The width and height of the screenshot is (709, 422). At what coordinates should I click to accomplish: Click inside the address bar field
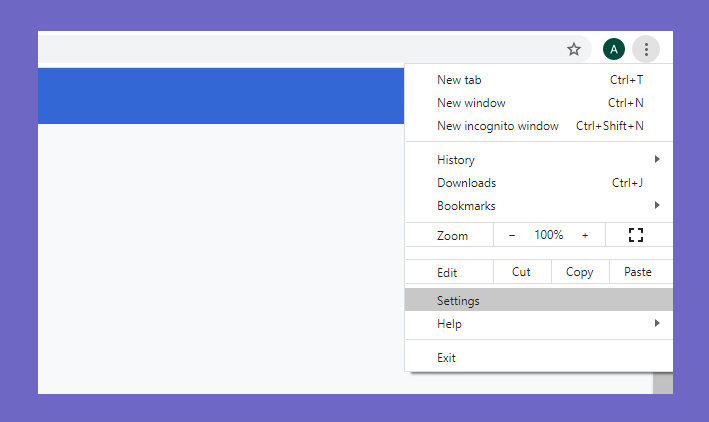(298, 49)
